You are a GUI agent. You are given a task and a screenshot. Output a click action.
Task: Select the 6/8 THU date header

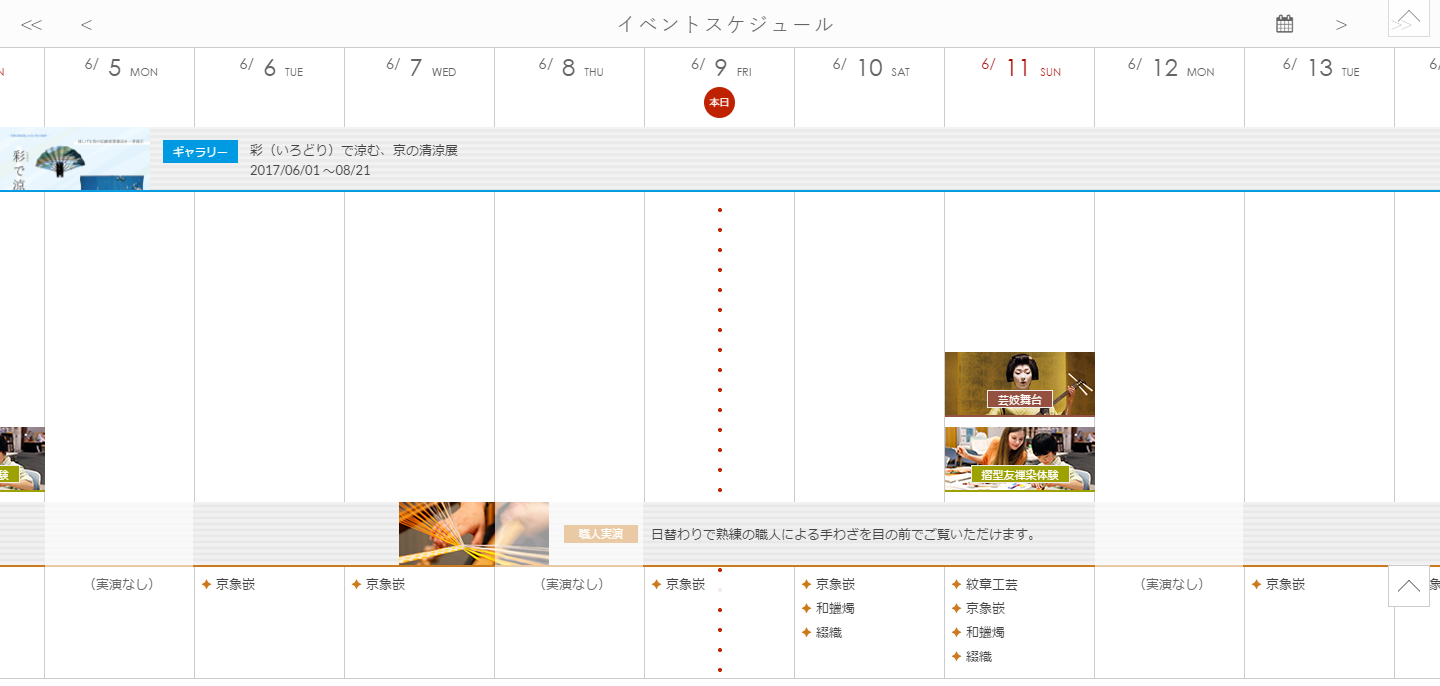coord(570,68)
